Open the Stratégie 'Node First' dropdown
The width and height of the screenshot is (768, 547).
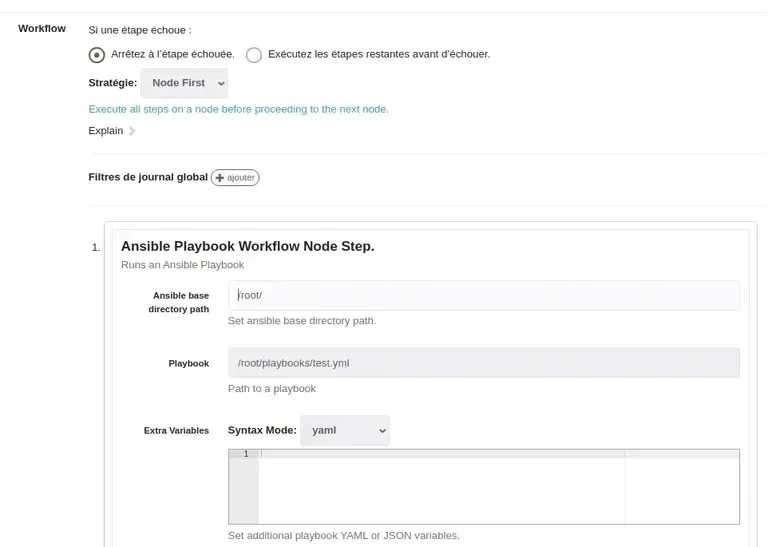[x=185, y=83]
